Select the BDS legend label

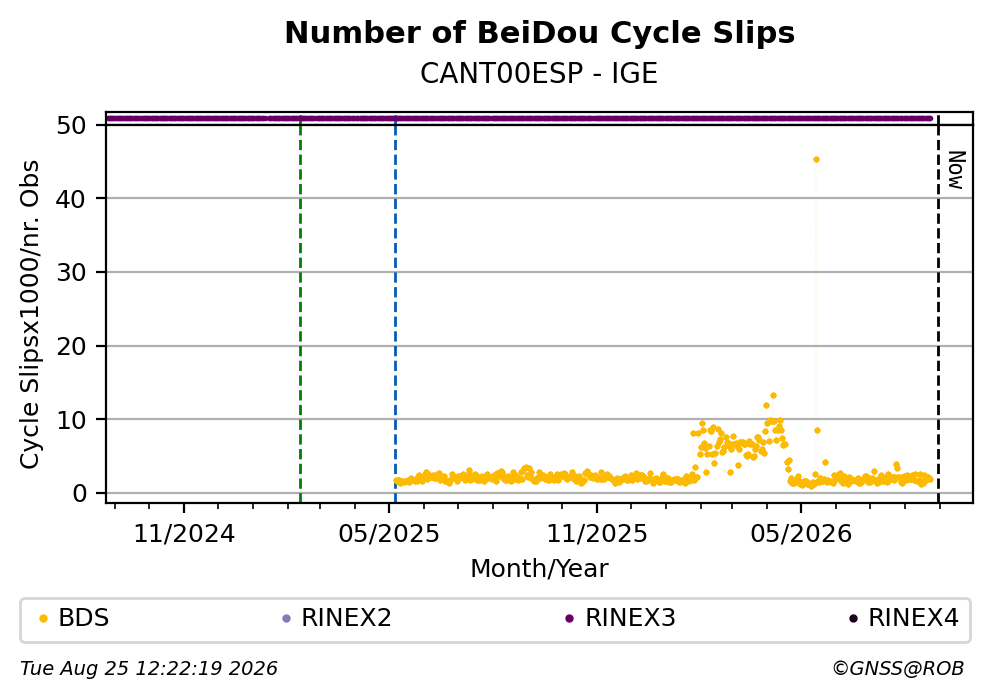click(x=84, y=618)
